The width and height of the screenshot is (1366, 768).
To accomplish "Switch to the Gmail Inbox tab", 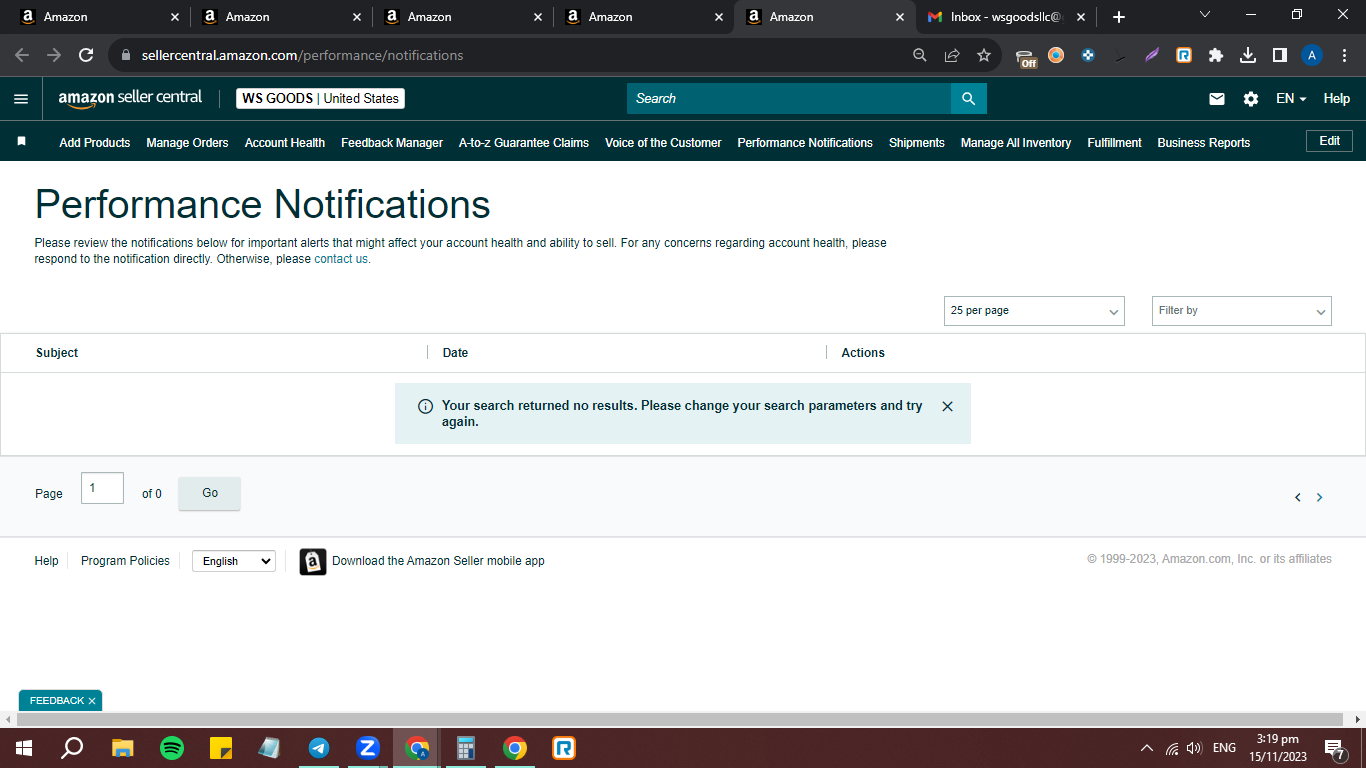I will (1004, 17).
